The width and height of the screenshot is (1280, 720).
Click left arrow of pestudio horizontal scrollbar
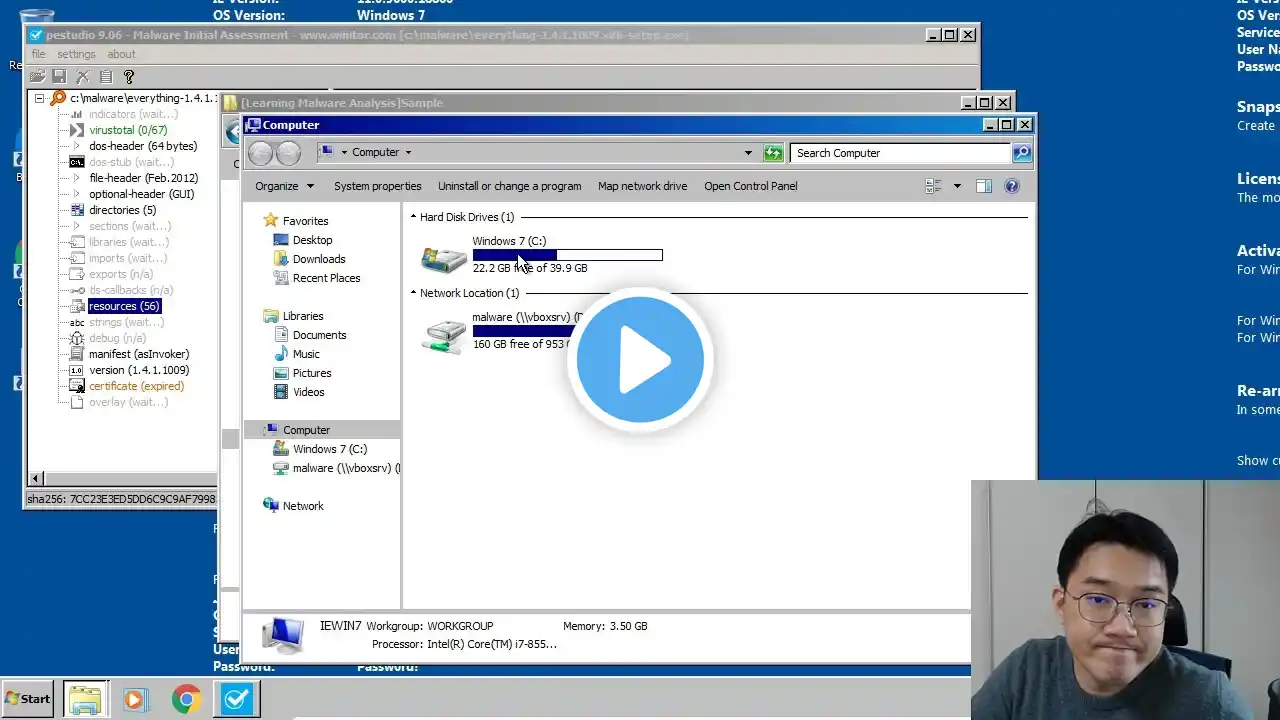36,479
